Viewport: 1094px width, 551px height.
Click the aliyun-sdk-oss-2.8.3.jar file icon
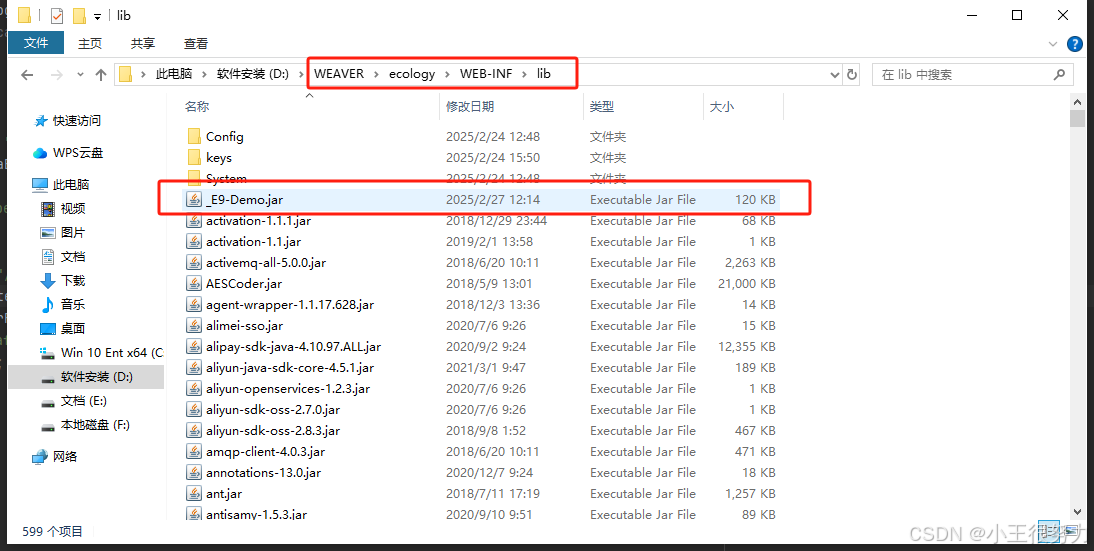(194, 430)
